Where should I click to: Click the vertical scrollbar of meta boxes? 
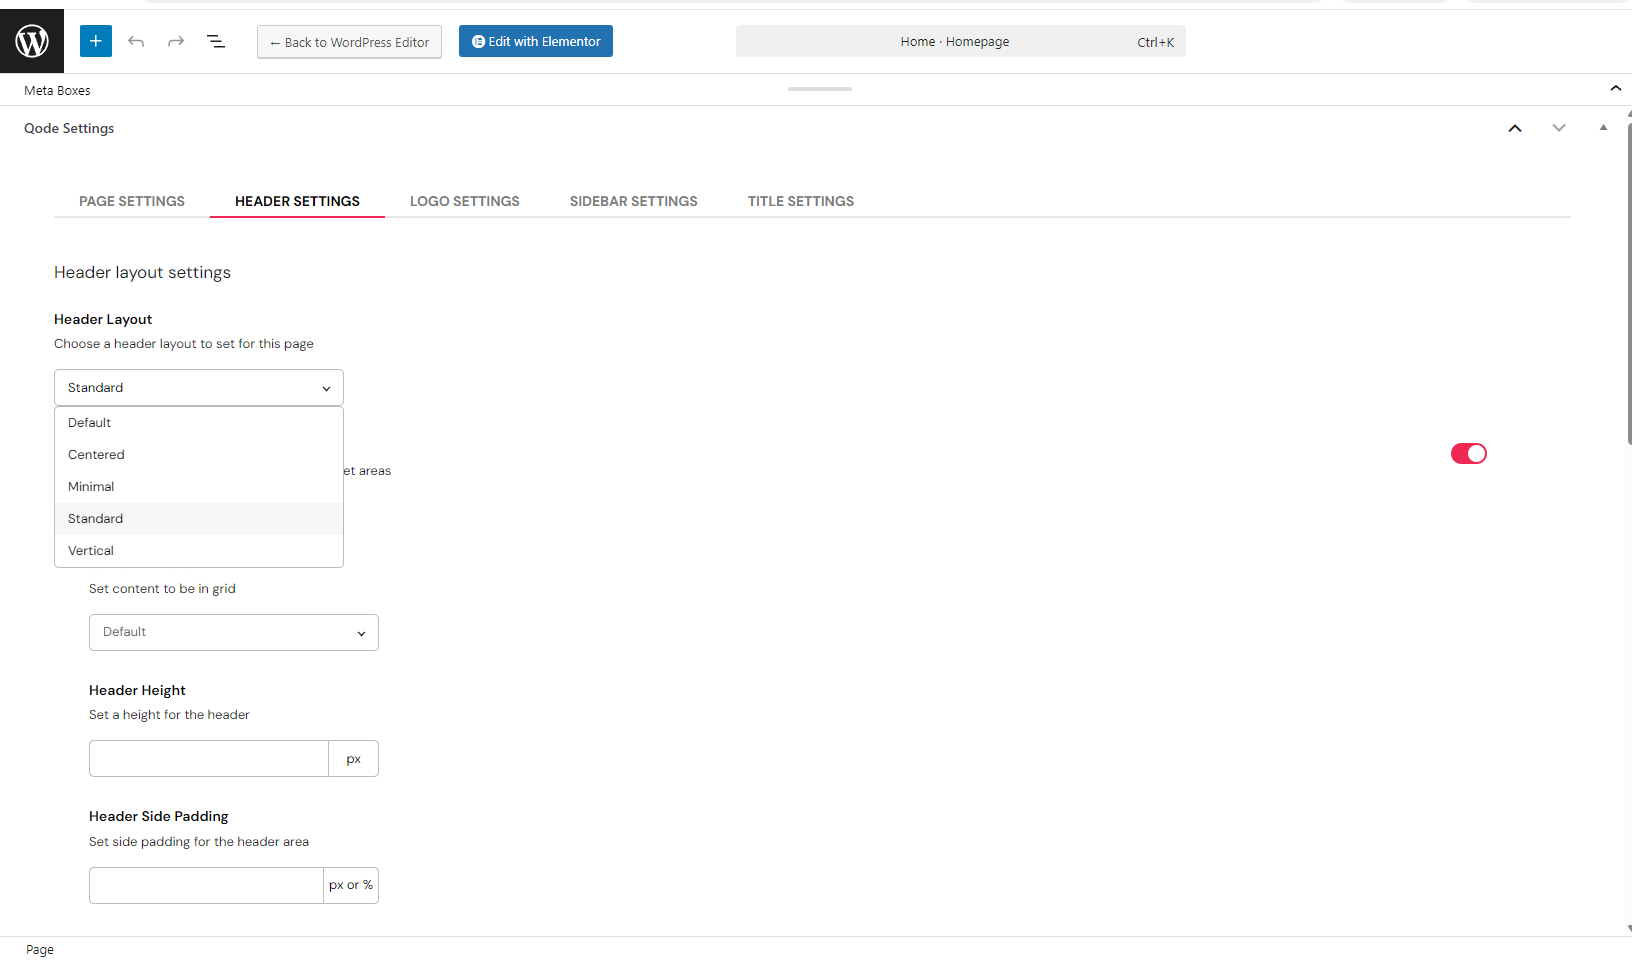(x=1629, y=282)
